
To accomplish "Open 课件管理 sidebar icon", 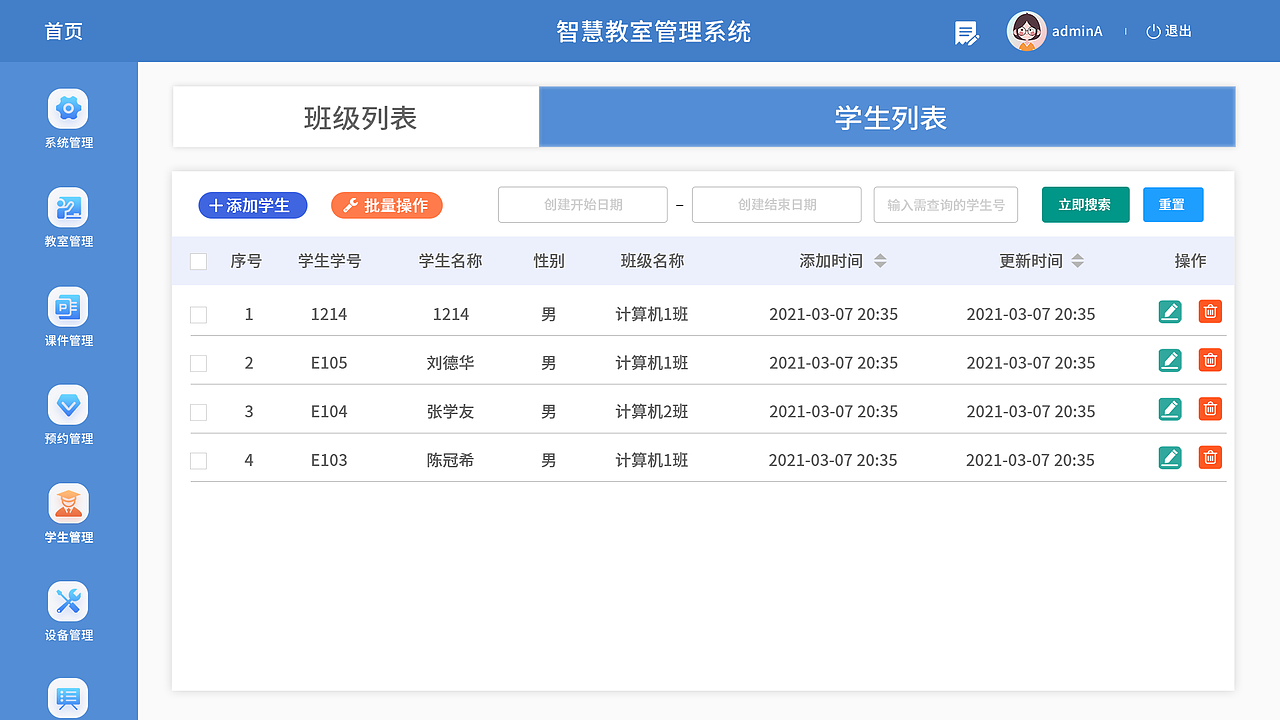I will [68, 306].
